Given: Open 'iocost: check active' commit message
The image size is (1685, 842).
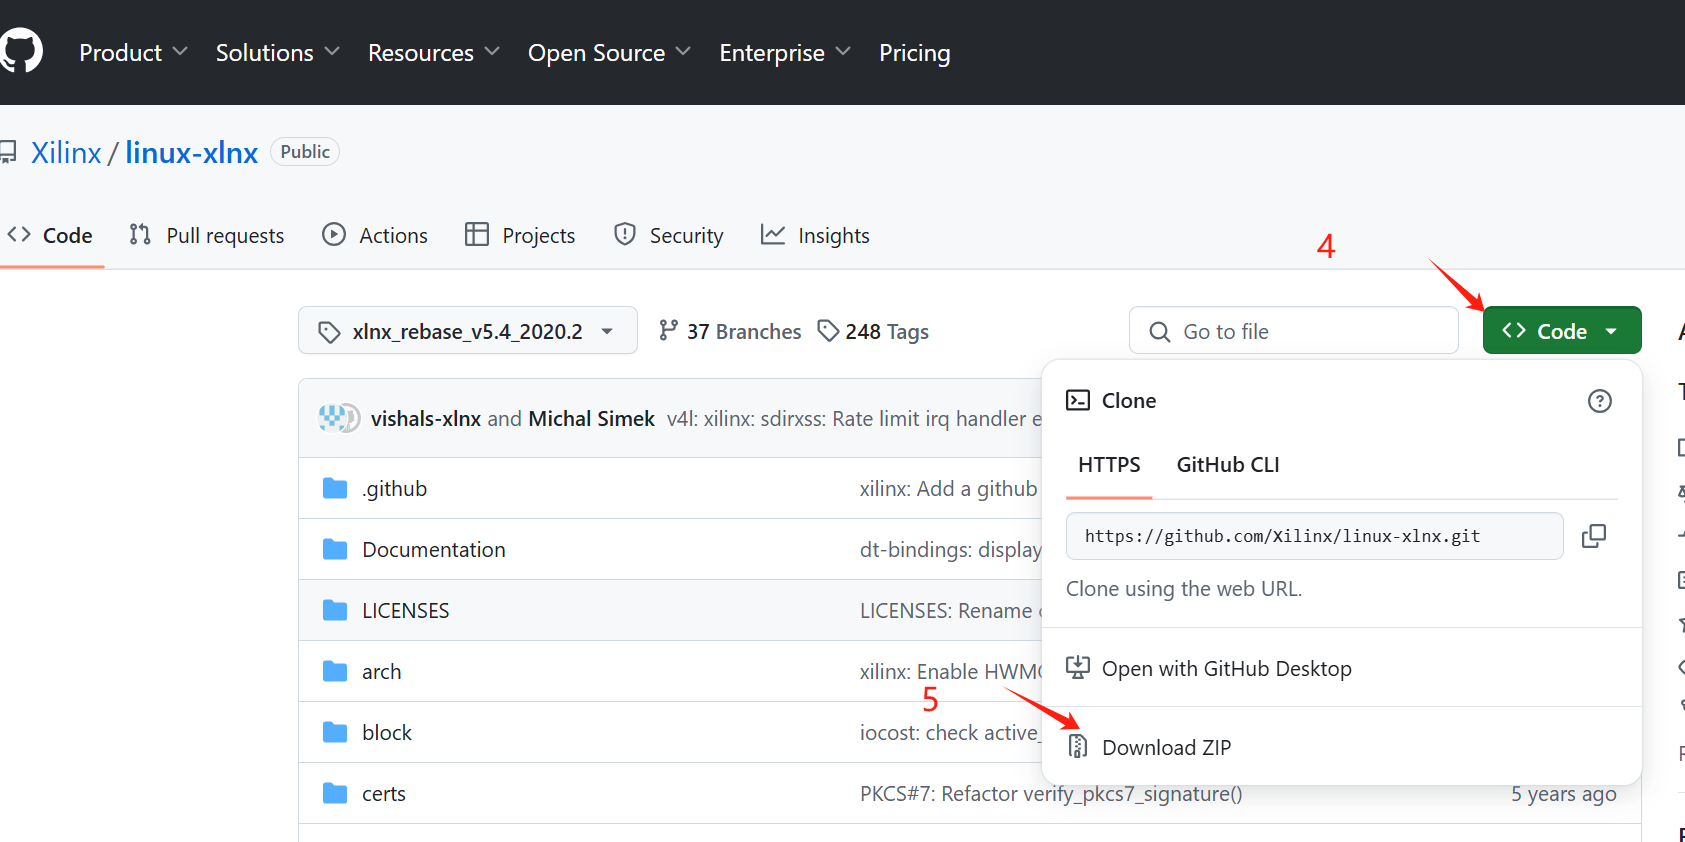Looking at the screenshot, I should tap(951, 733).
